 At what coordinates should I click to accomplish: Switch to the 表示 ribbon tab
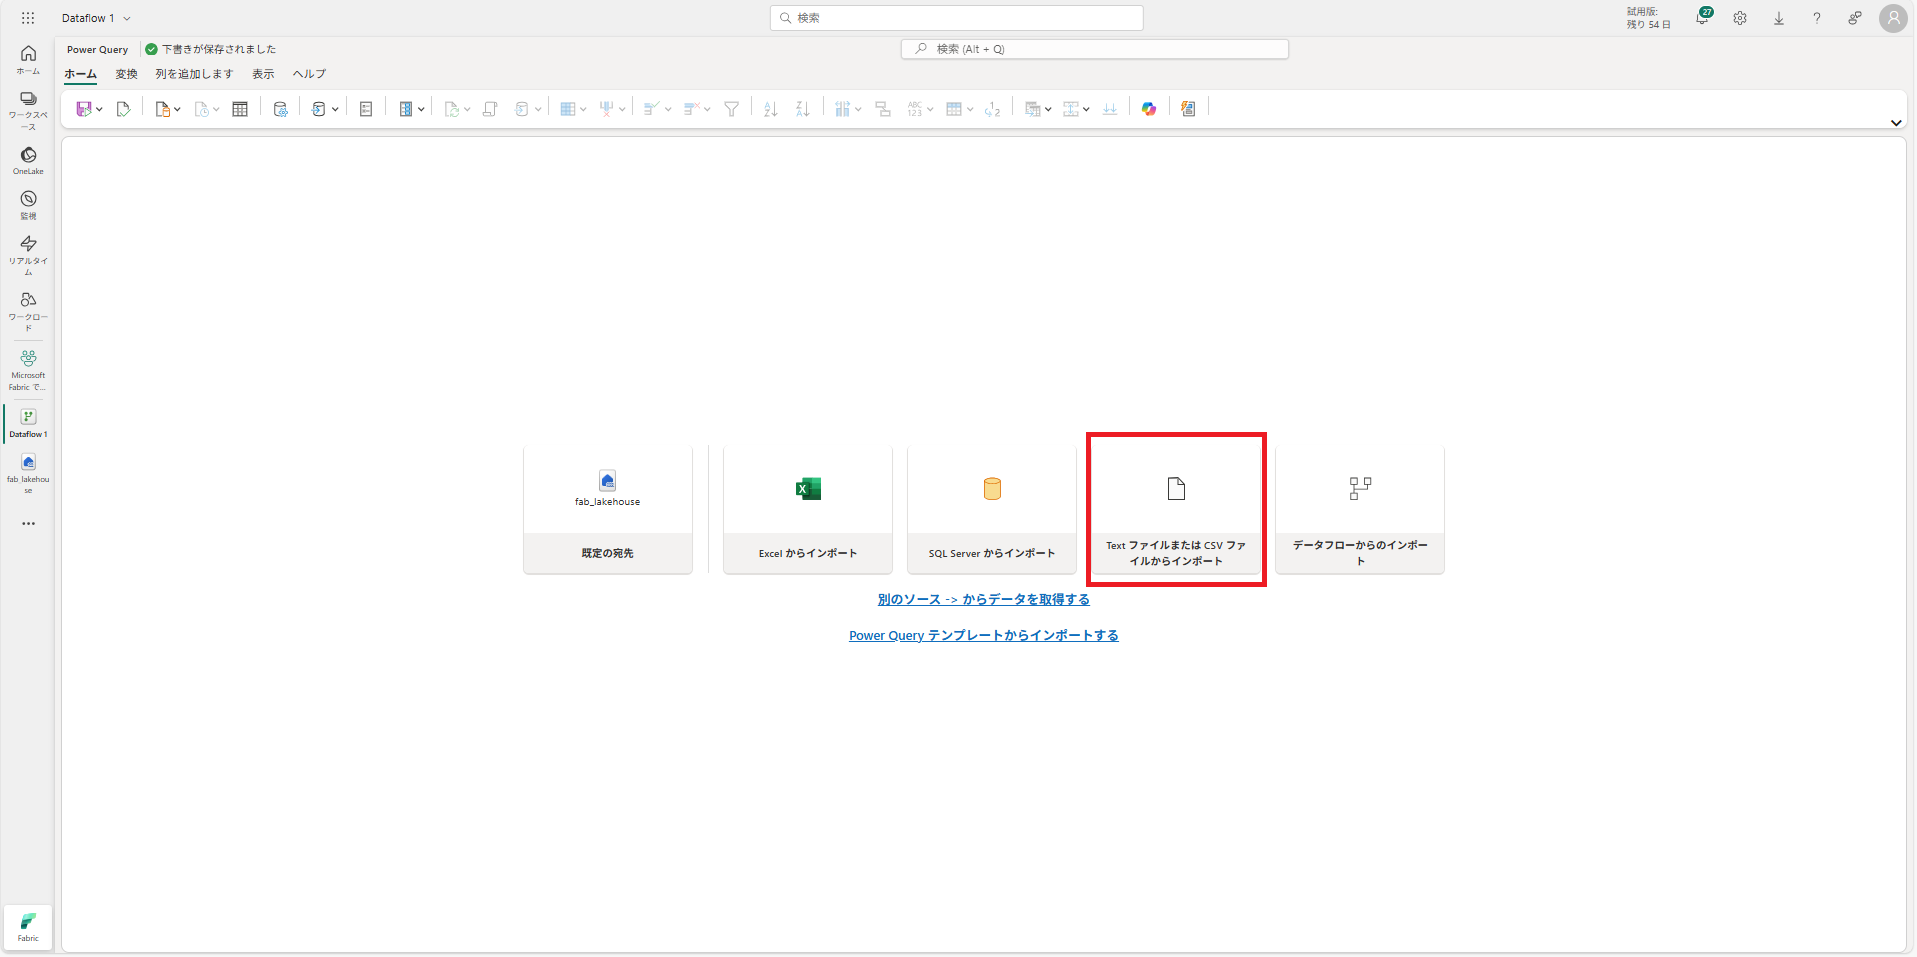[263, 74]
